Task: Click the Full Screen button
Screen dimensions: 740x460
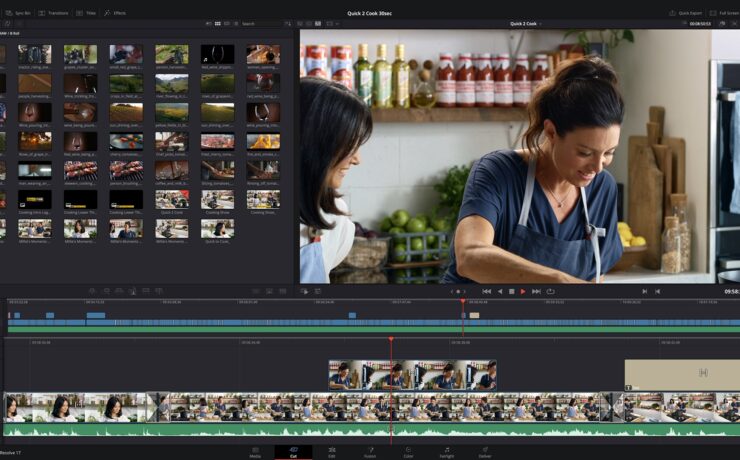Action: pos(725,13)
